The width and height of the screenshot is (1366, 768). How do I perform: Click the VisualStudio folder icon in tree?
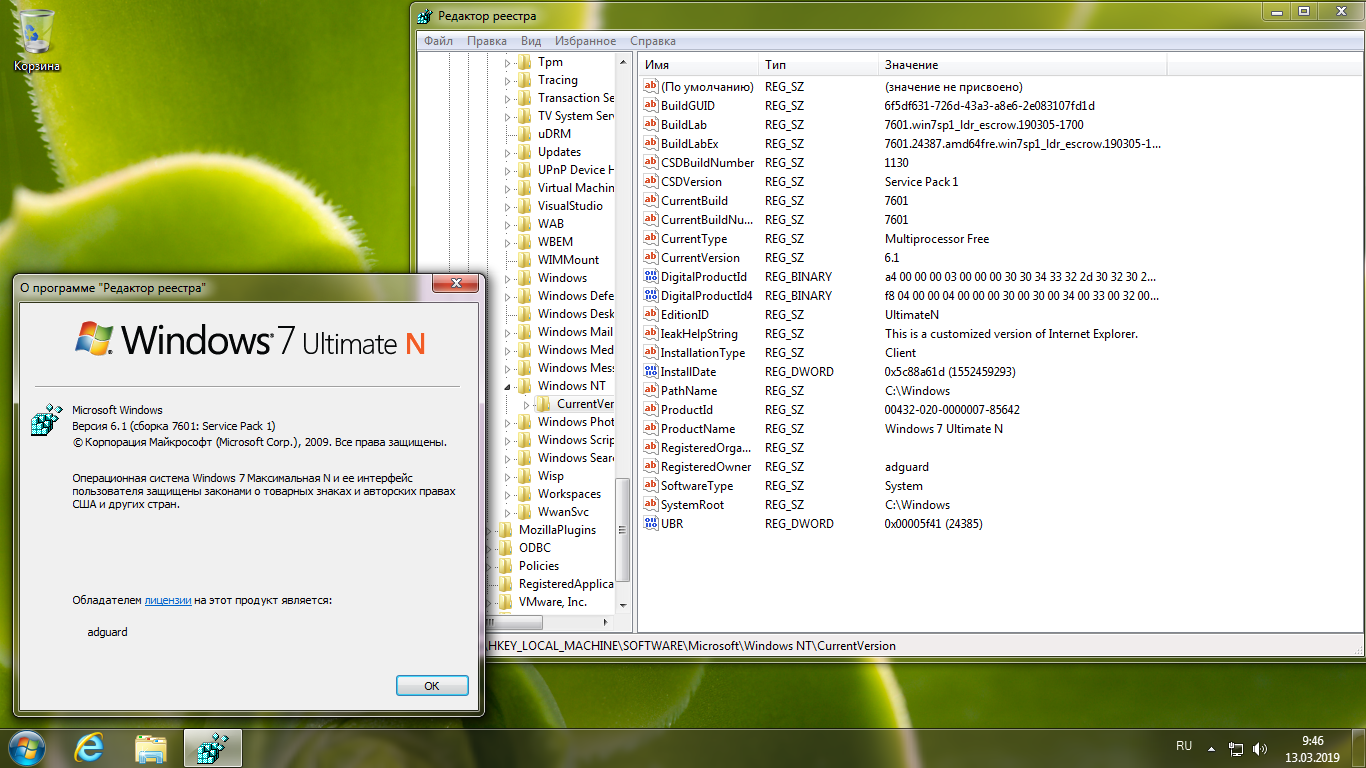[x=525, y=206]
